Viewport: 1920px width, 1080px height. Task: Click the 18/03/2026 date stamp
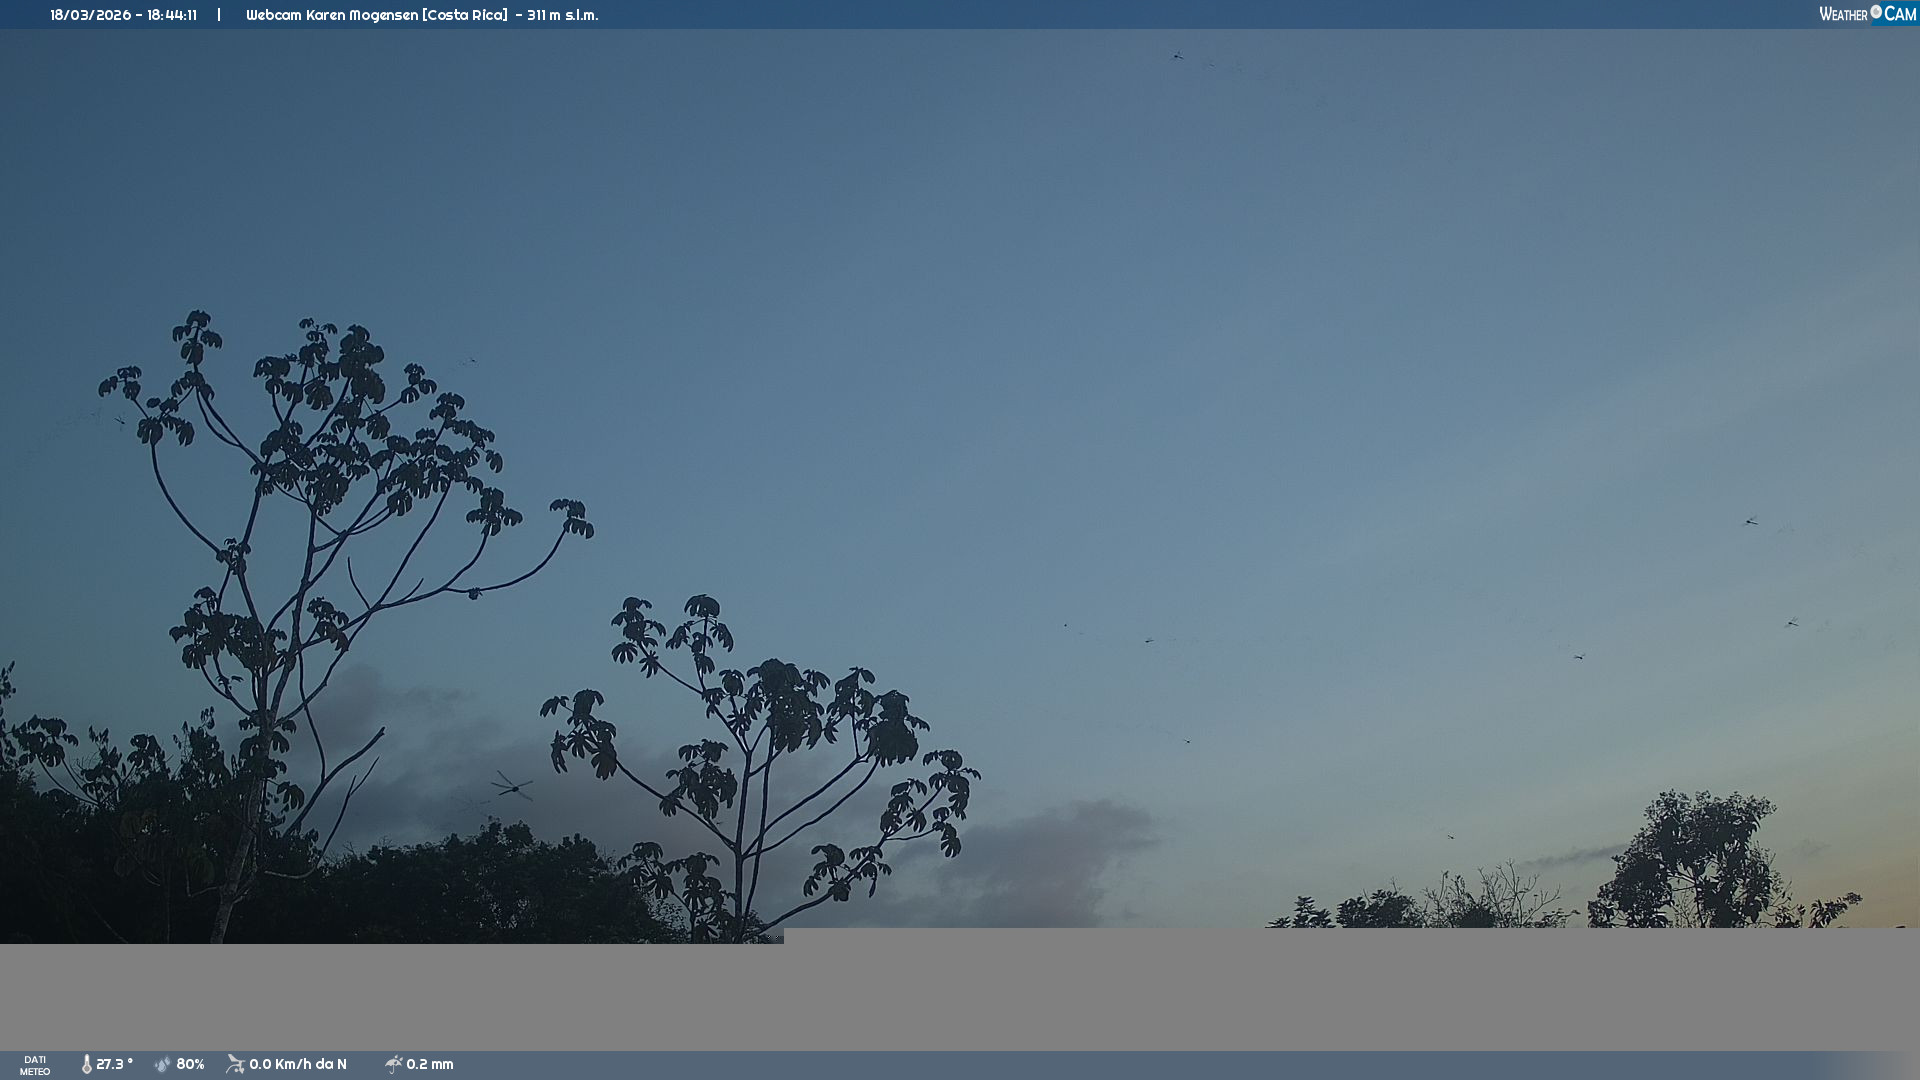(90, 15)
